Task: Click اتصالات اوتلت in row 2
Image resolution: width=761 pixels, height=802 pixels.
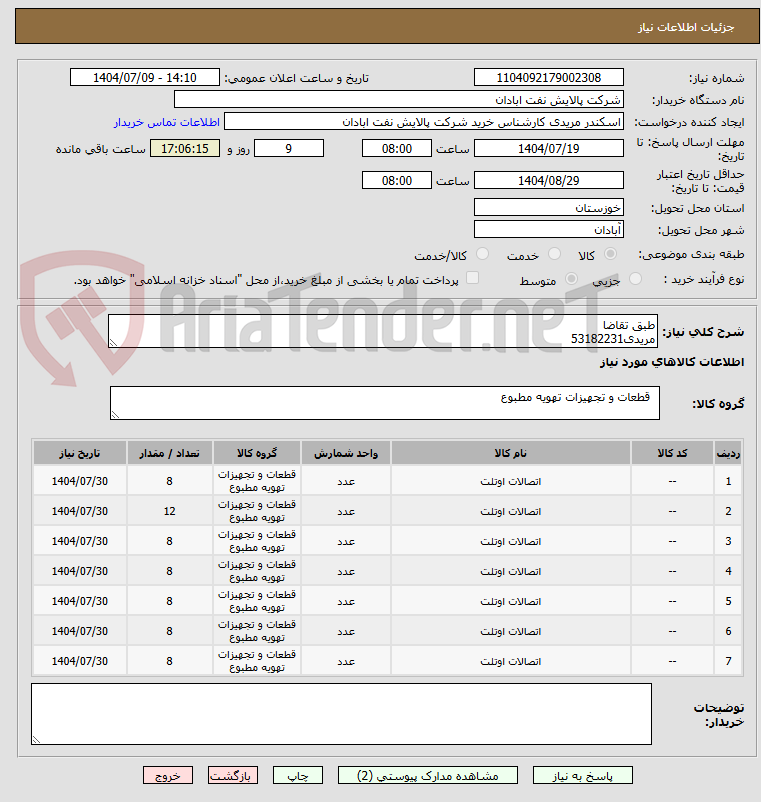Action: 510,511
